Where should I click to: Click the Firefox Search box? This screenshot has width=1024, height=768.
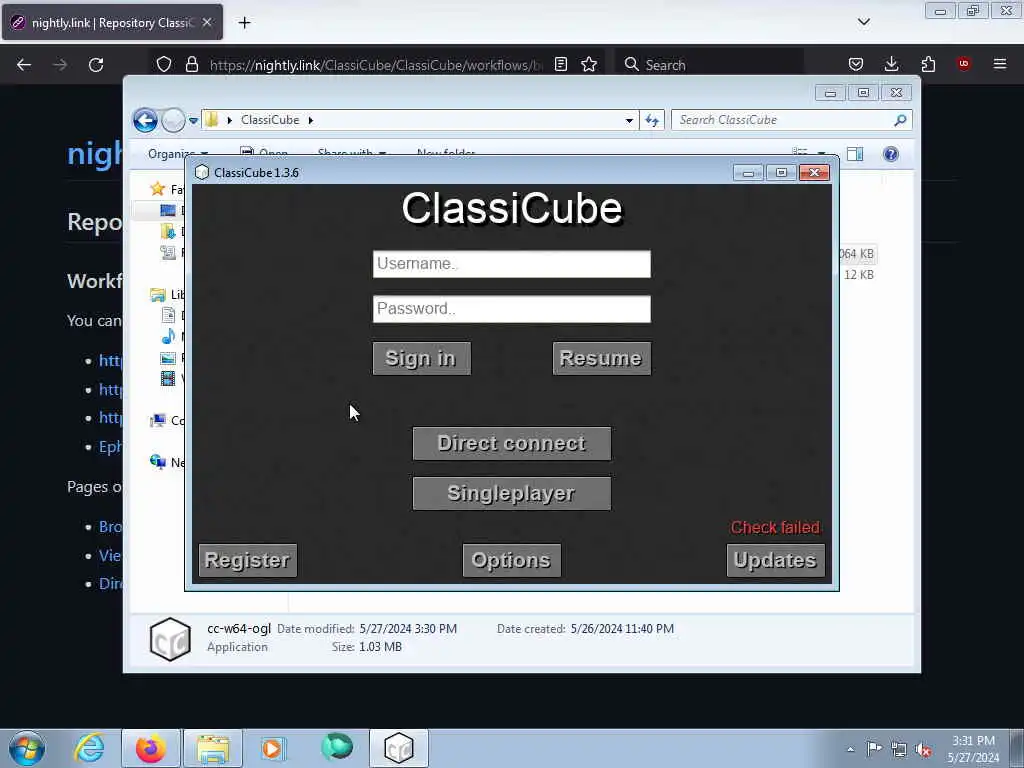pyautogui.click(x=709, y=65)
